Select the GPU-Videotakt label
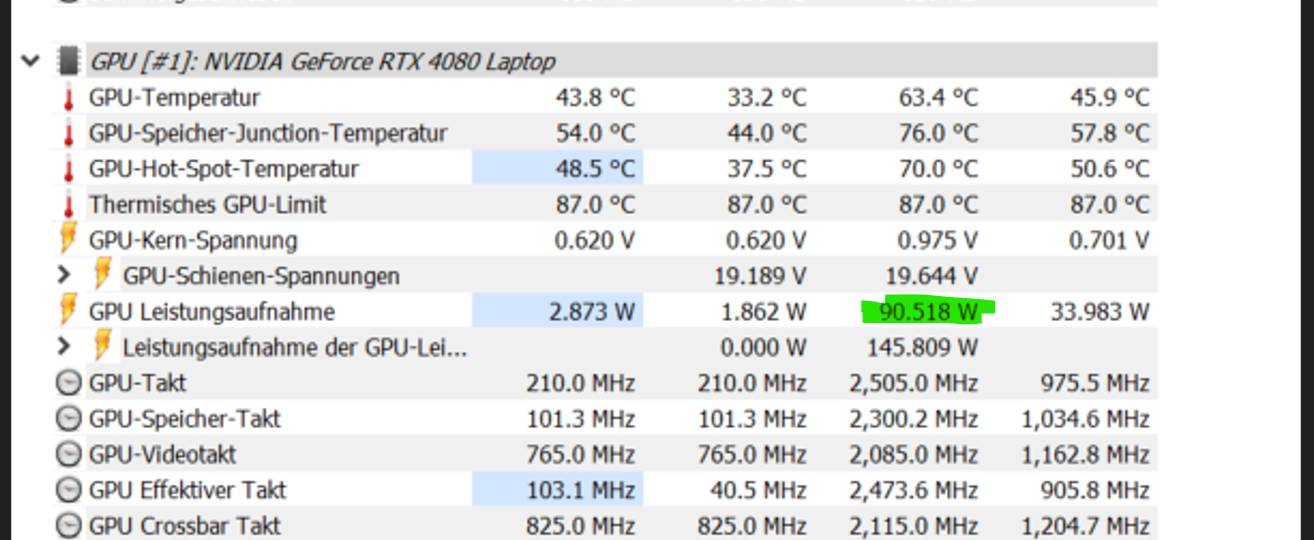Viewport: 1314px width, 540px height. (x=162, y=454)
